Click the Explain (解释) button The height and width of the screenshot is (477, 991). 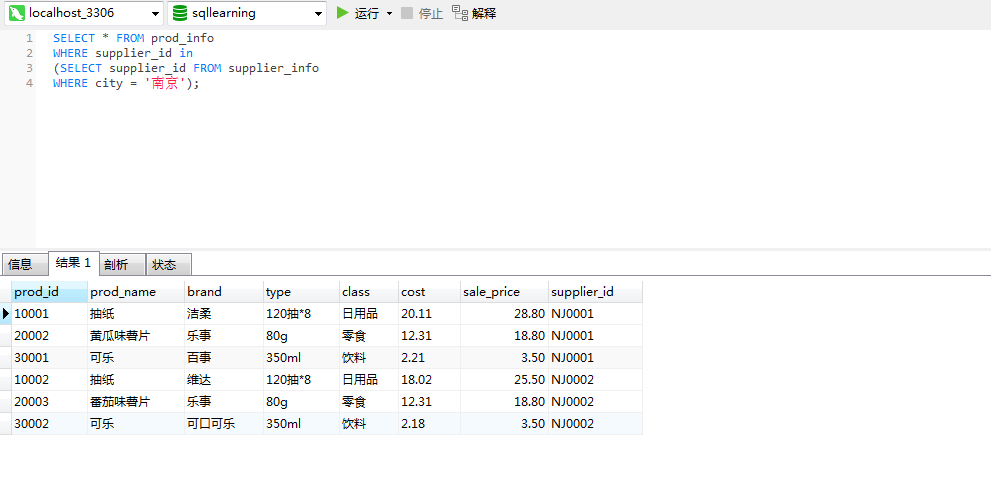(x=474, y=13)
